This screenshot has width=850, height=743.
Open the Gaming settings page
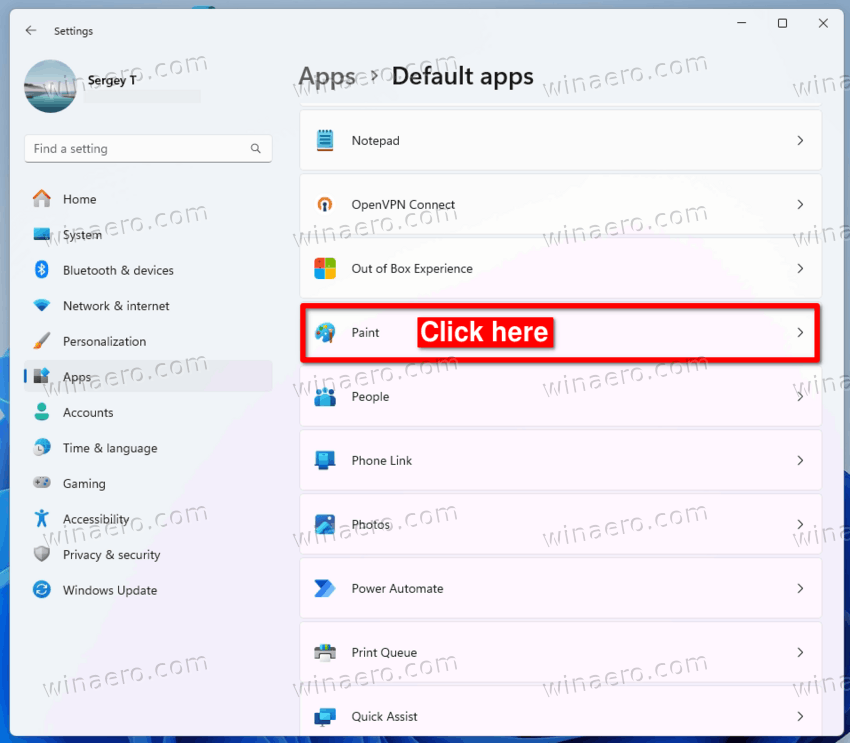click(148, 483)
